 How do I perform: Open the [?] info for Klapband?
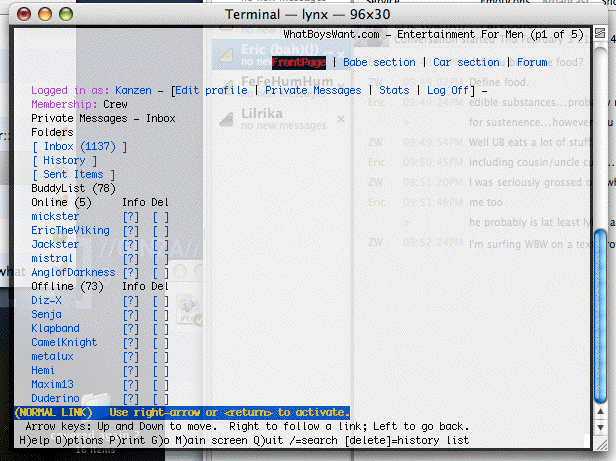coord(130,328)
